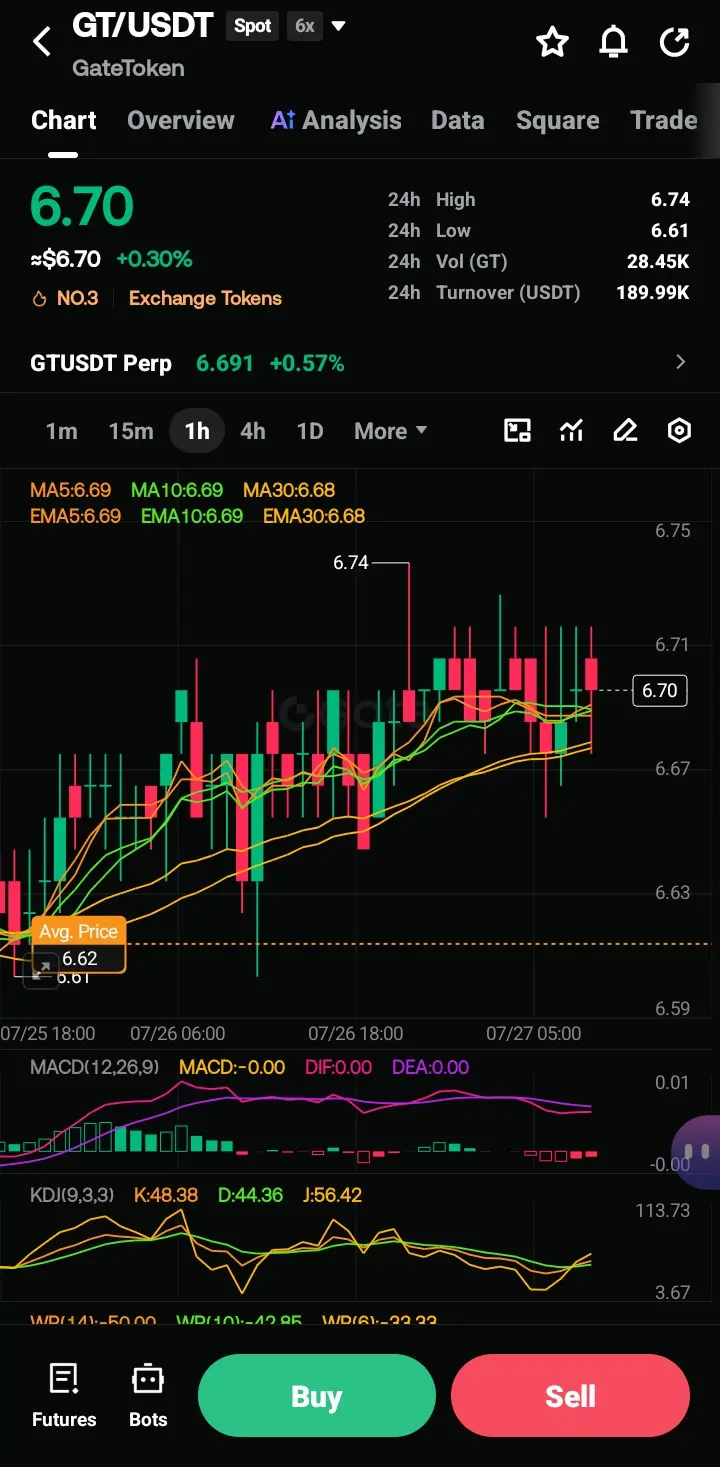Screen dimensions: 720x1467
Task: Select the 15m timeframe
Action: click(131, 431)
